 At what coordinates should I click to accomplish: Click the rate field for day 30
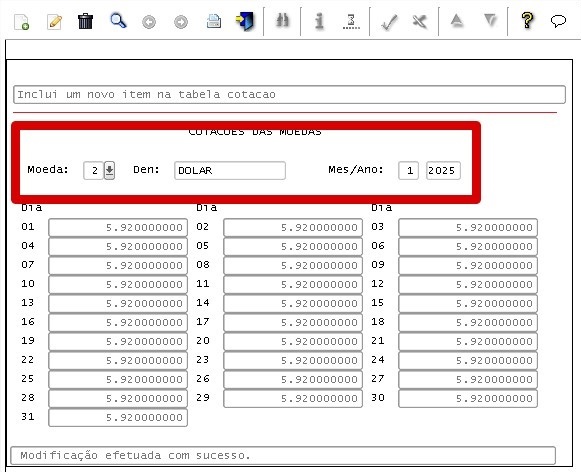pyautogui.click(x=468, y=399)
